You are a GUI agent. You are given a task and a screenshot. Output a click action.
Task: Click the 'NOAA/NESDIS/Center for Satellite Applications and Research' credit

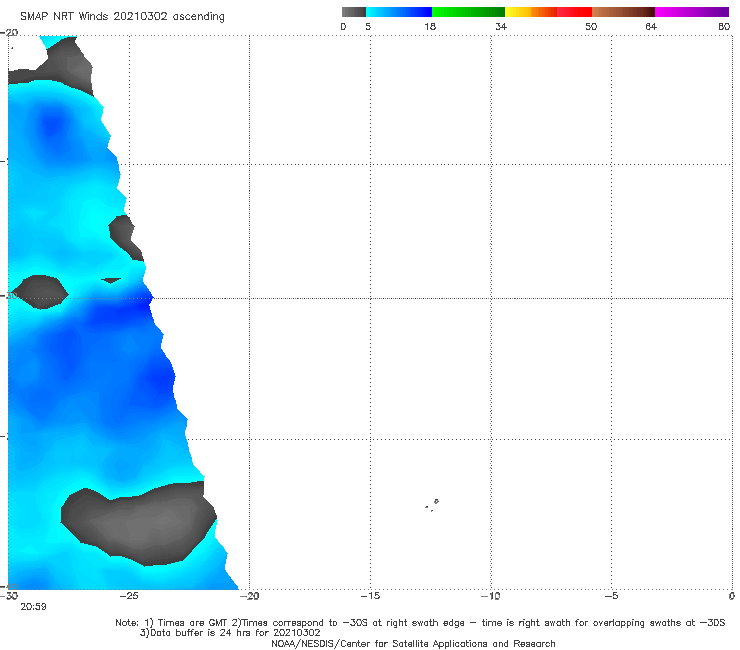point(413,644)
